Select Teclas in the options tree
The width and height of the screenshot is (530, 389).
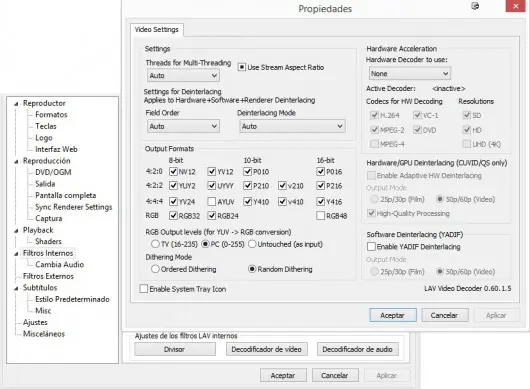click(46, 126)
